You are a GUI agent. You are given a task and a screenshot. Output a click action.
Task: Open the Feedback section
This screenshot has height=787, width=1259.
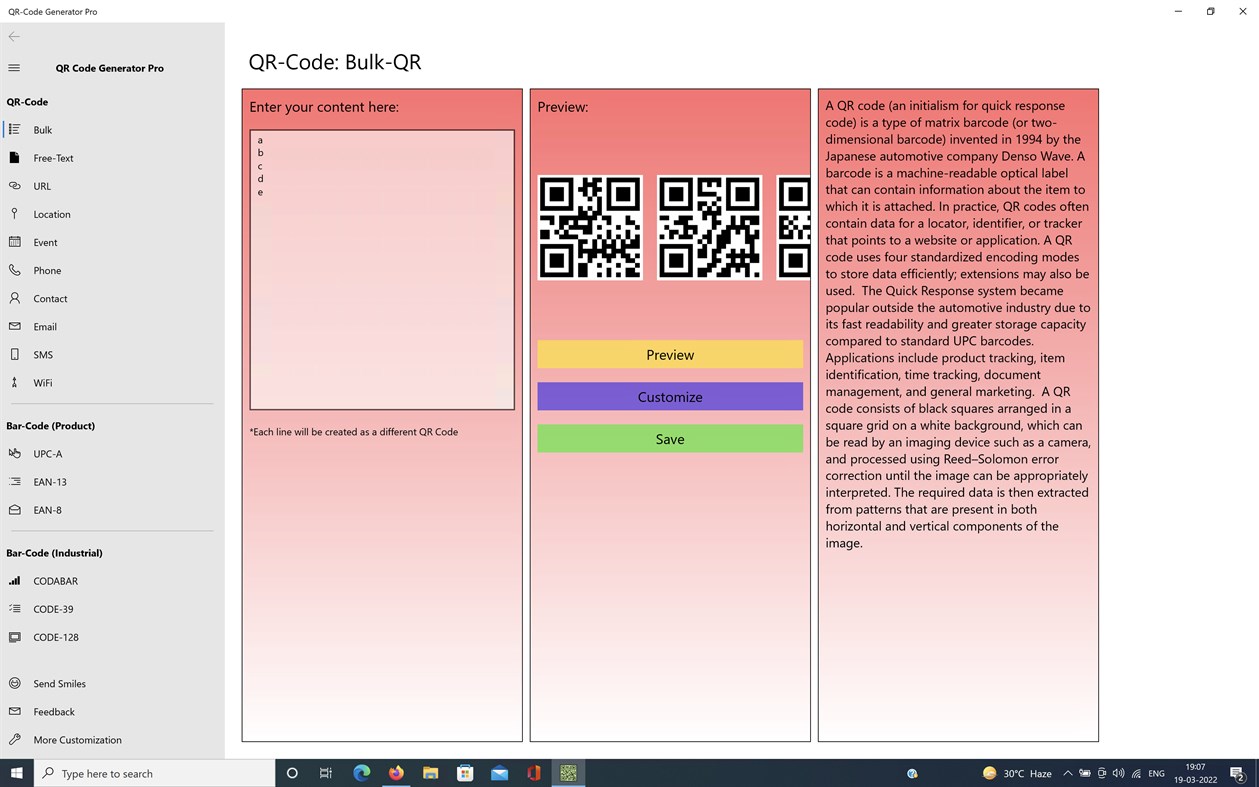pos(55,711)
